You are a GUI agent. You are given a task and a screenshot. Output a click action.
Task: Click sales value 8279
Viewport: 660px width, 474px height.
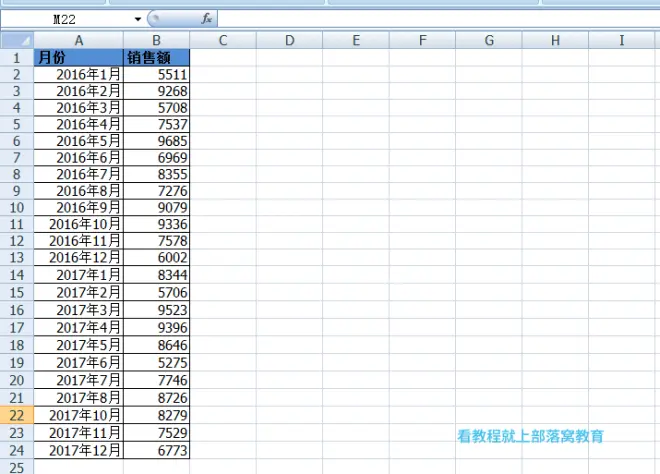click(x=157, y=415)
